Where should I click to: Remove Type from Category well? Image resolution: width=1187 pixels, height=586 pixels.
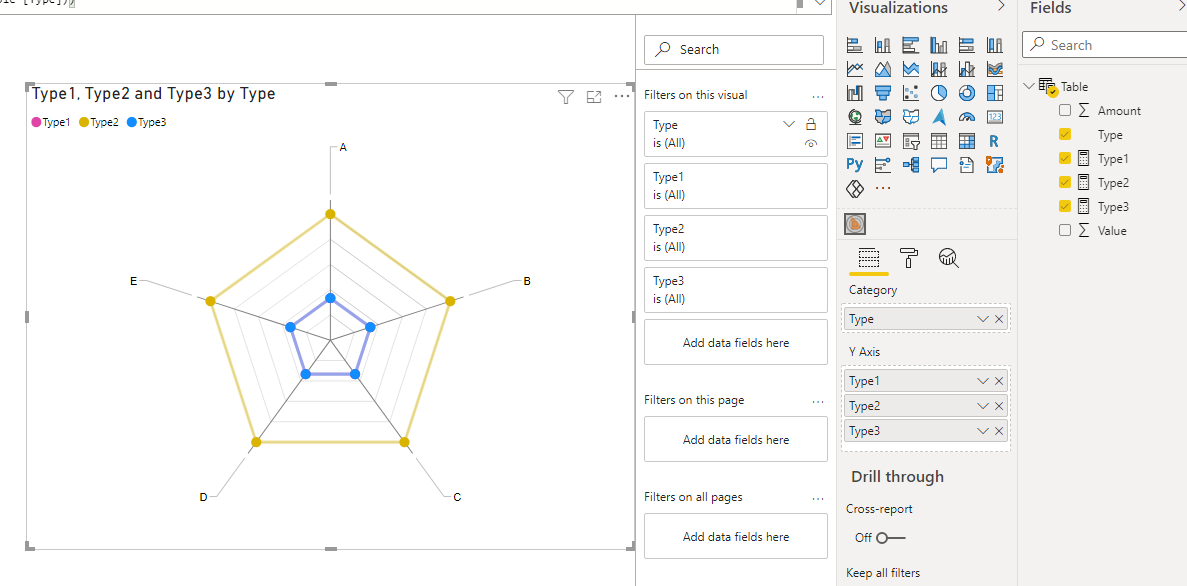999,319
